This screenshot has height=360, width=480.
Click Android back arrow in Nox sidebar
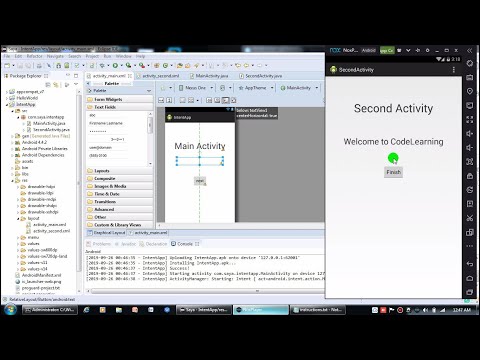point(470,264)
